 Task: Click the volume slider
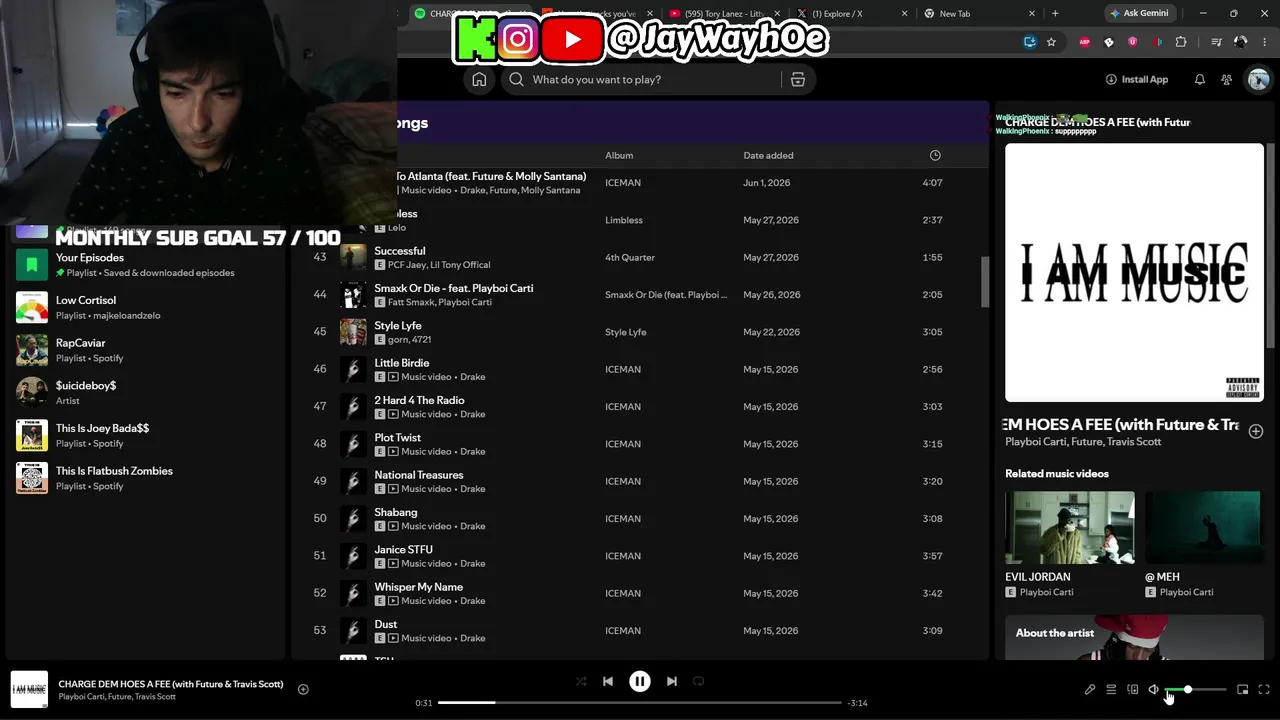(x=1196, y=690)
